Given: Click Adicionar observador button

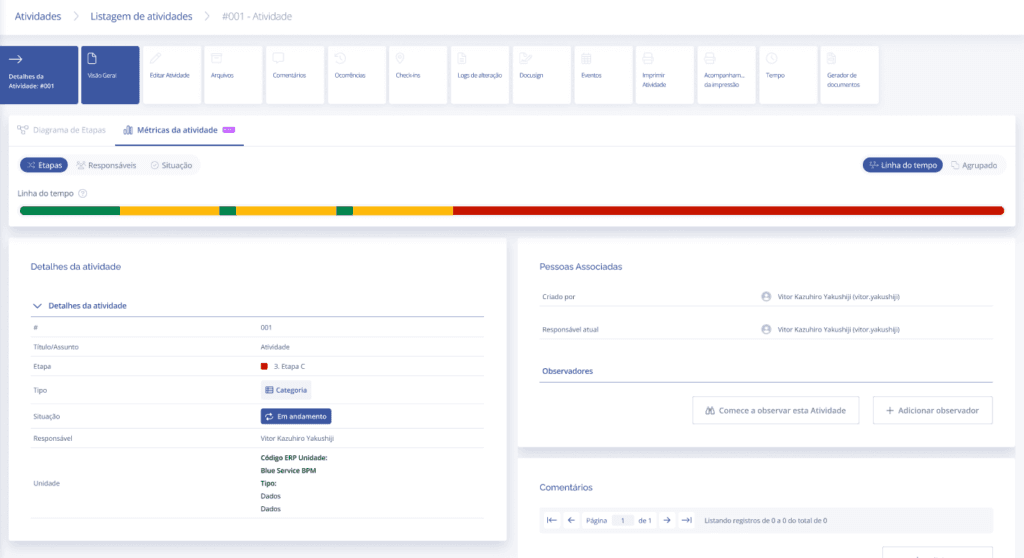Looking at the screenshot, I should coord(933,410).
